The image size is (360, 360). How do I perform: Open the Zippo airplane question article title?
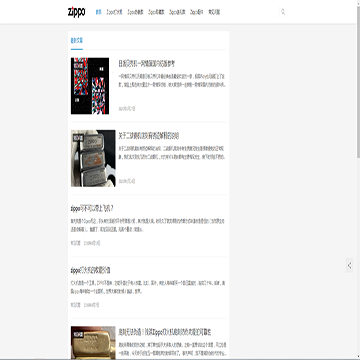[x=92, y=208]
